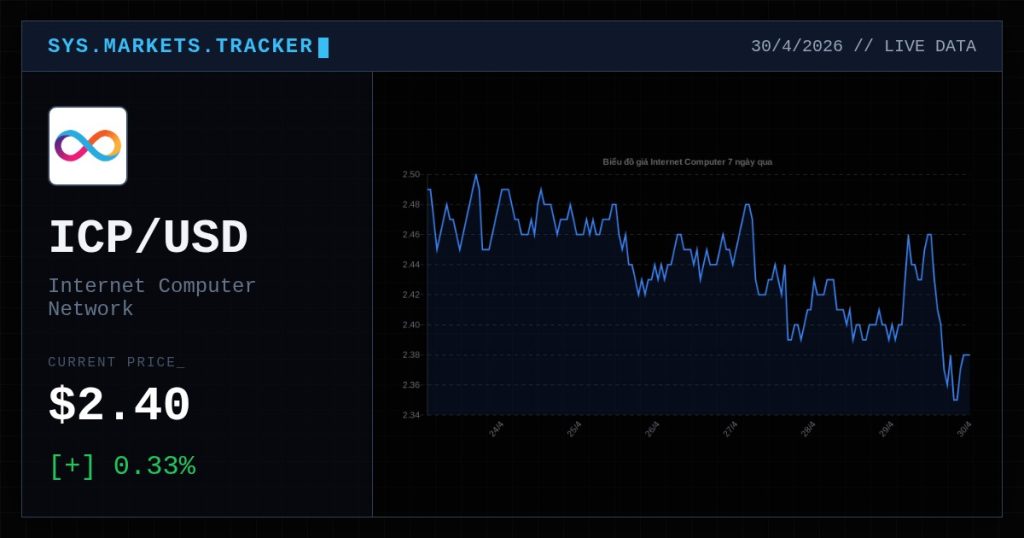Click the 29/4 date label on x-axis
This screenshot has width=1024, height=538.
click(x=886, y=429)
